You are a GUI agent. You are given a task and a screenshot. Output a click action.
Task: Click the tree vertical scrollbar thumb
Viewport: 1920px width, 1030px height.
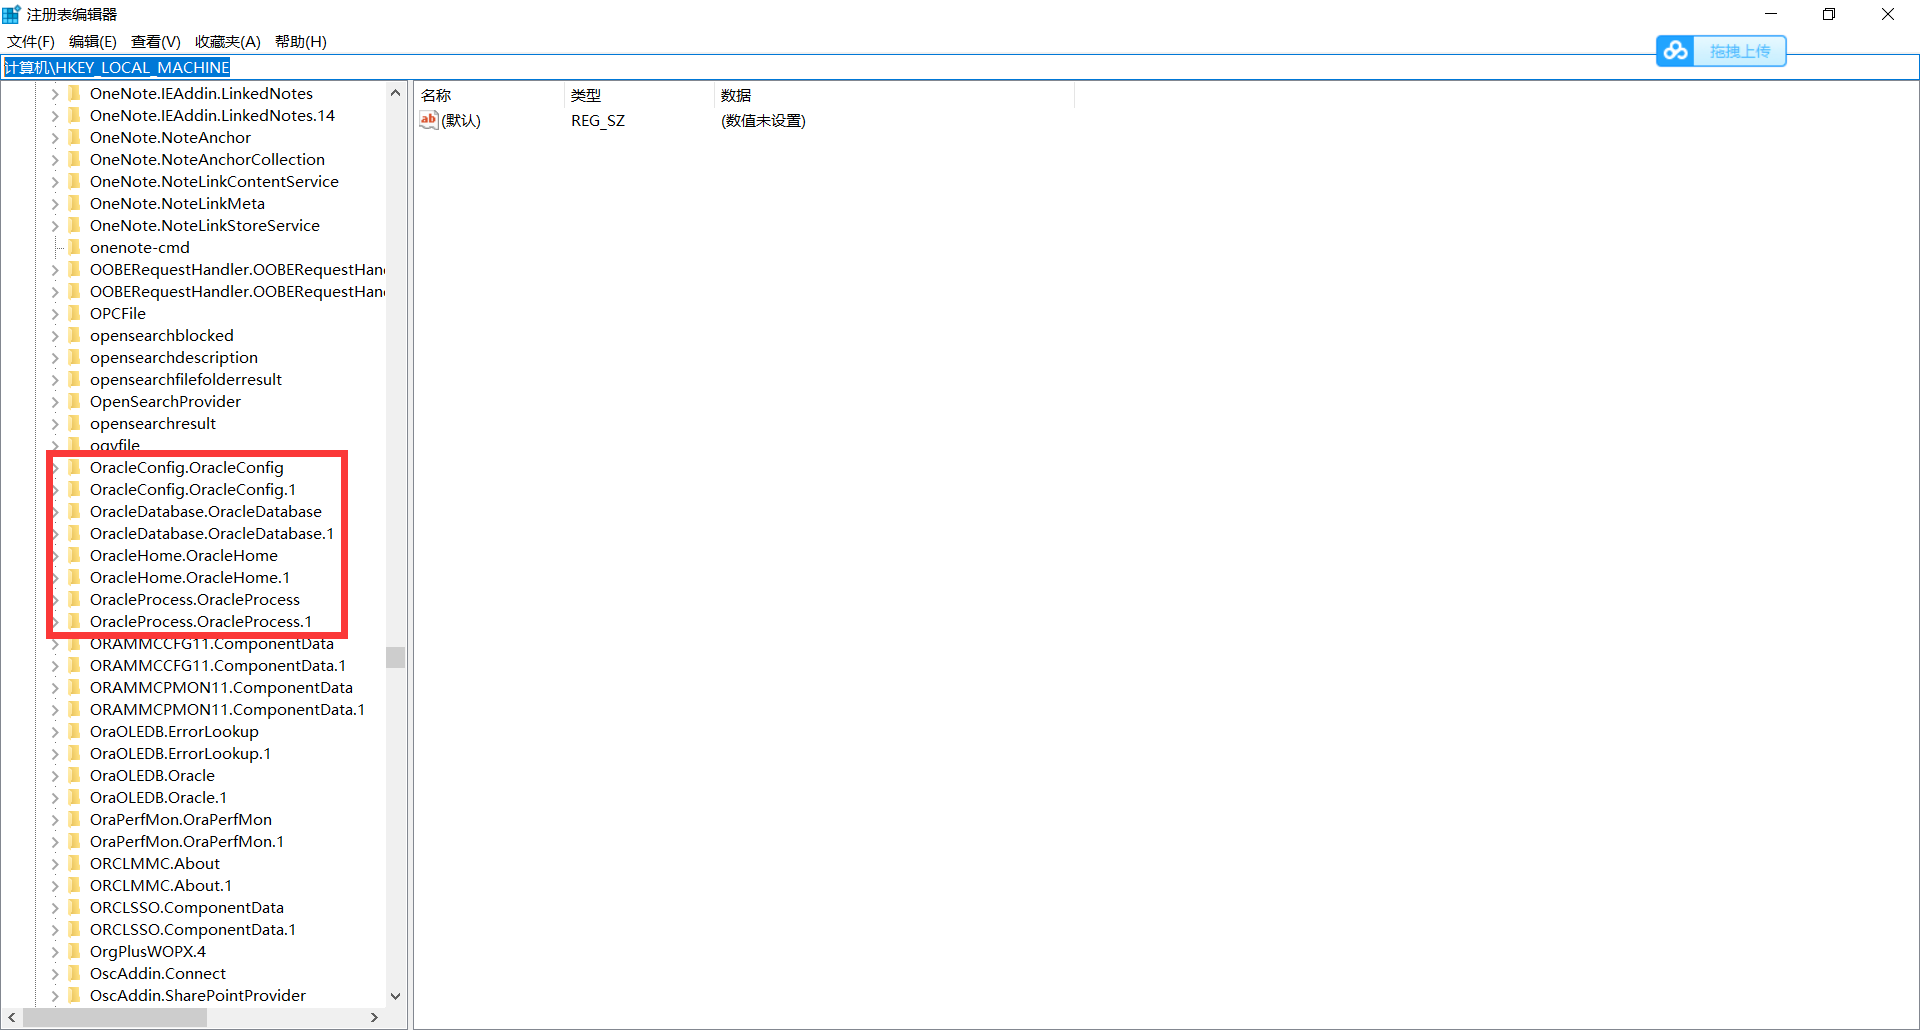(x=395, y=657)
